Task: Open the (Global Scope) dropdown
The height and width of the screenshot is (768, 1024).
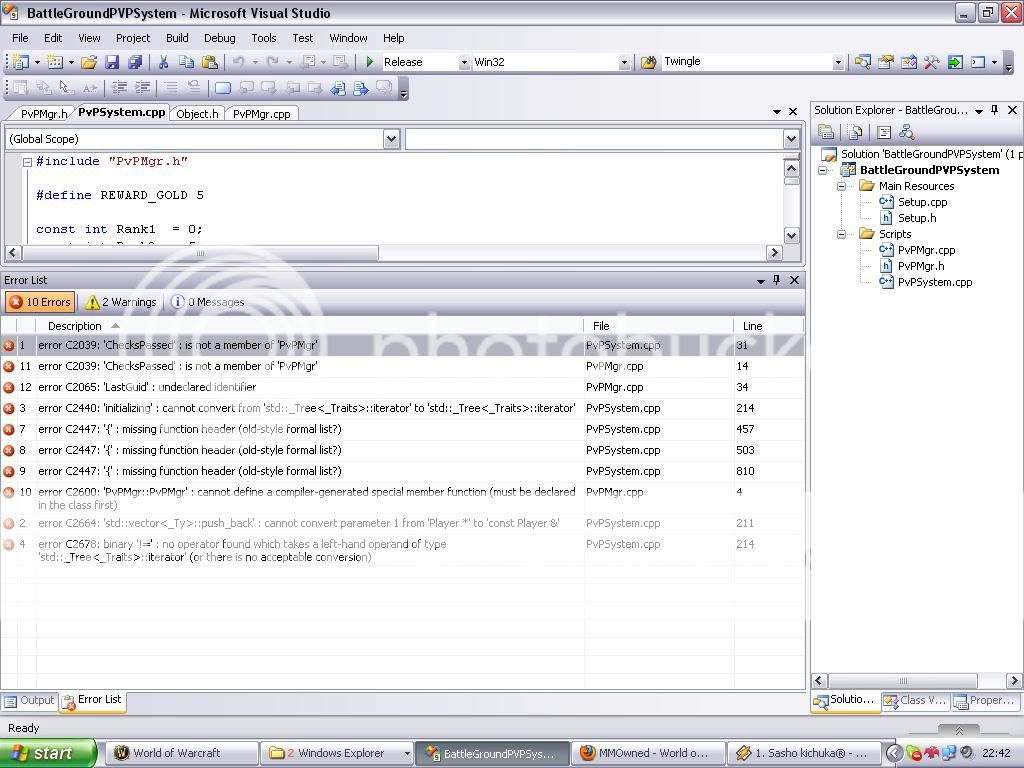Action: (x=391, y=138)
